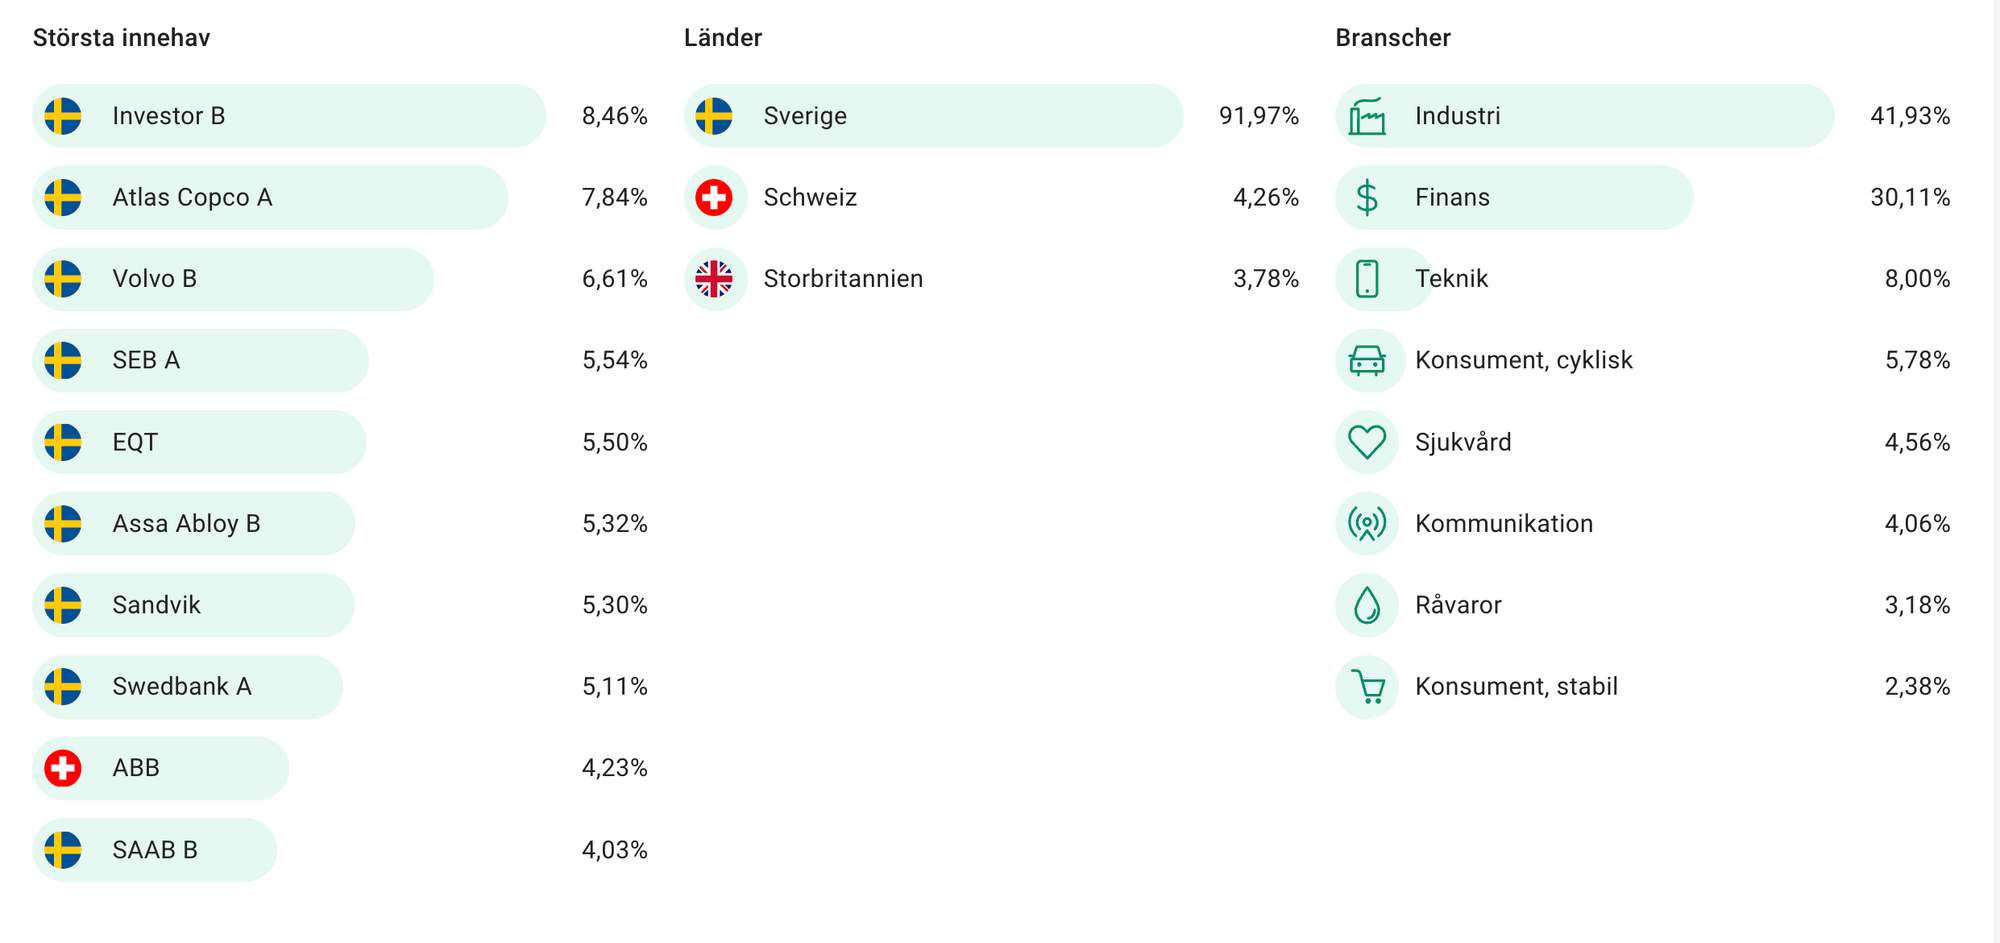Click the Konsument, cyklisk car icon
This screenshot has height=943, width=2000.
click(x=1366, y=360)
